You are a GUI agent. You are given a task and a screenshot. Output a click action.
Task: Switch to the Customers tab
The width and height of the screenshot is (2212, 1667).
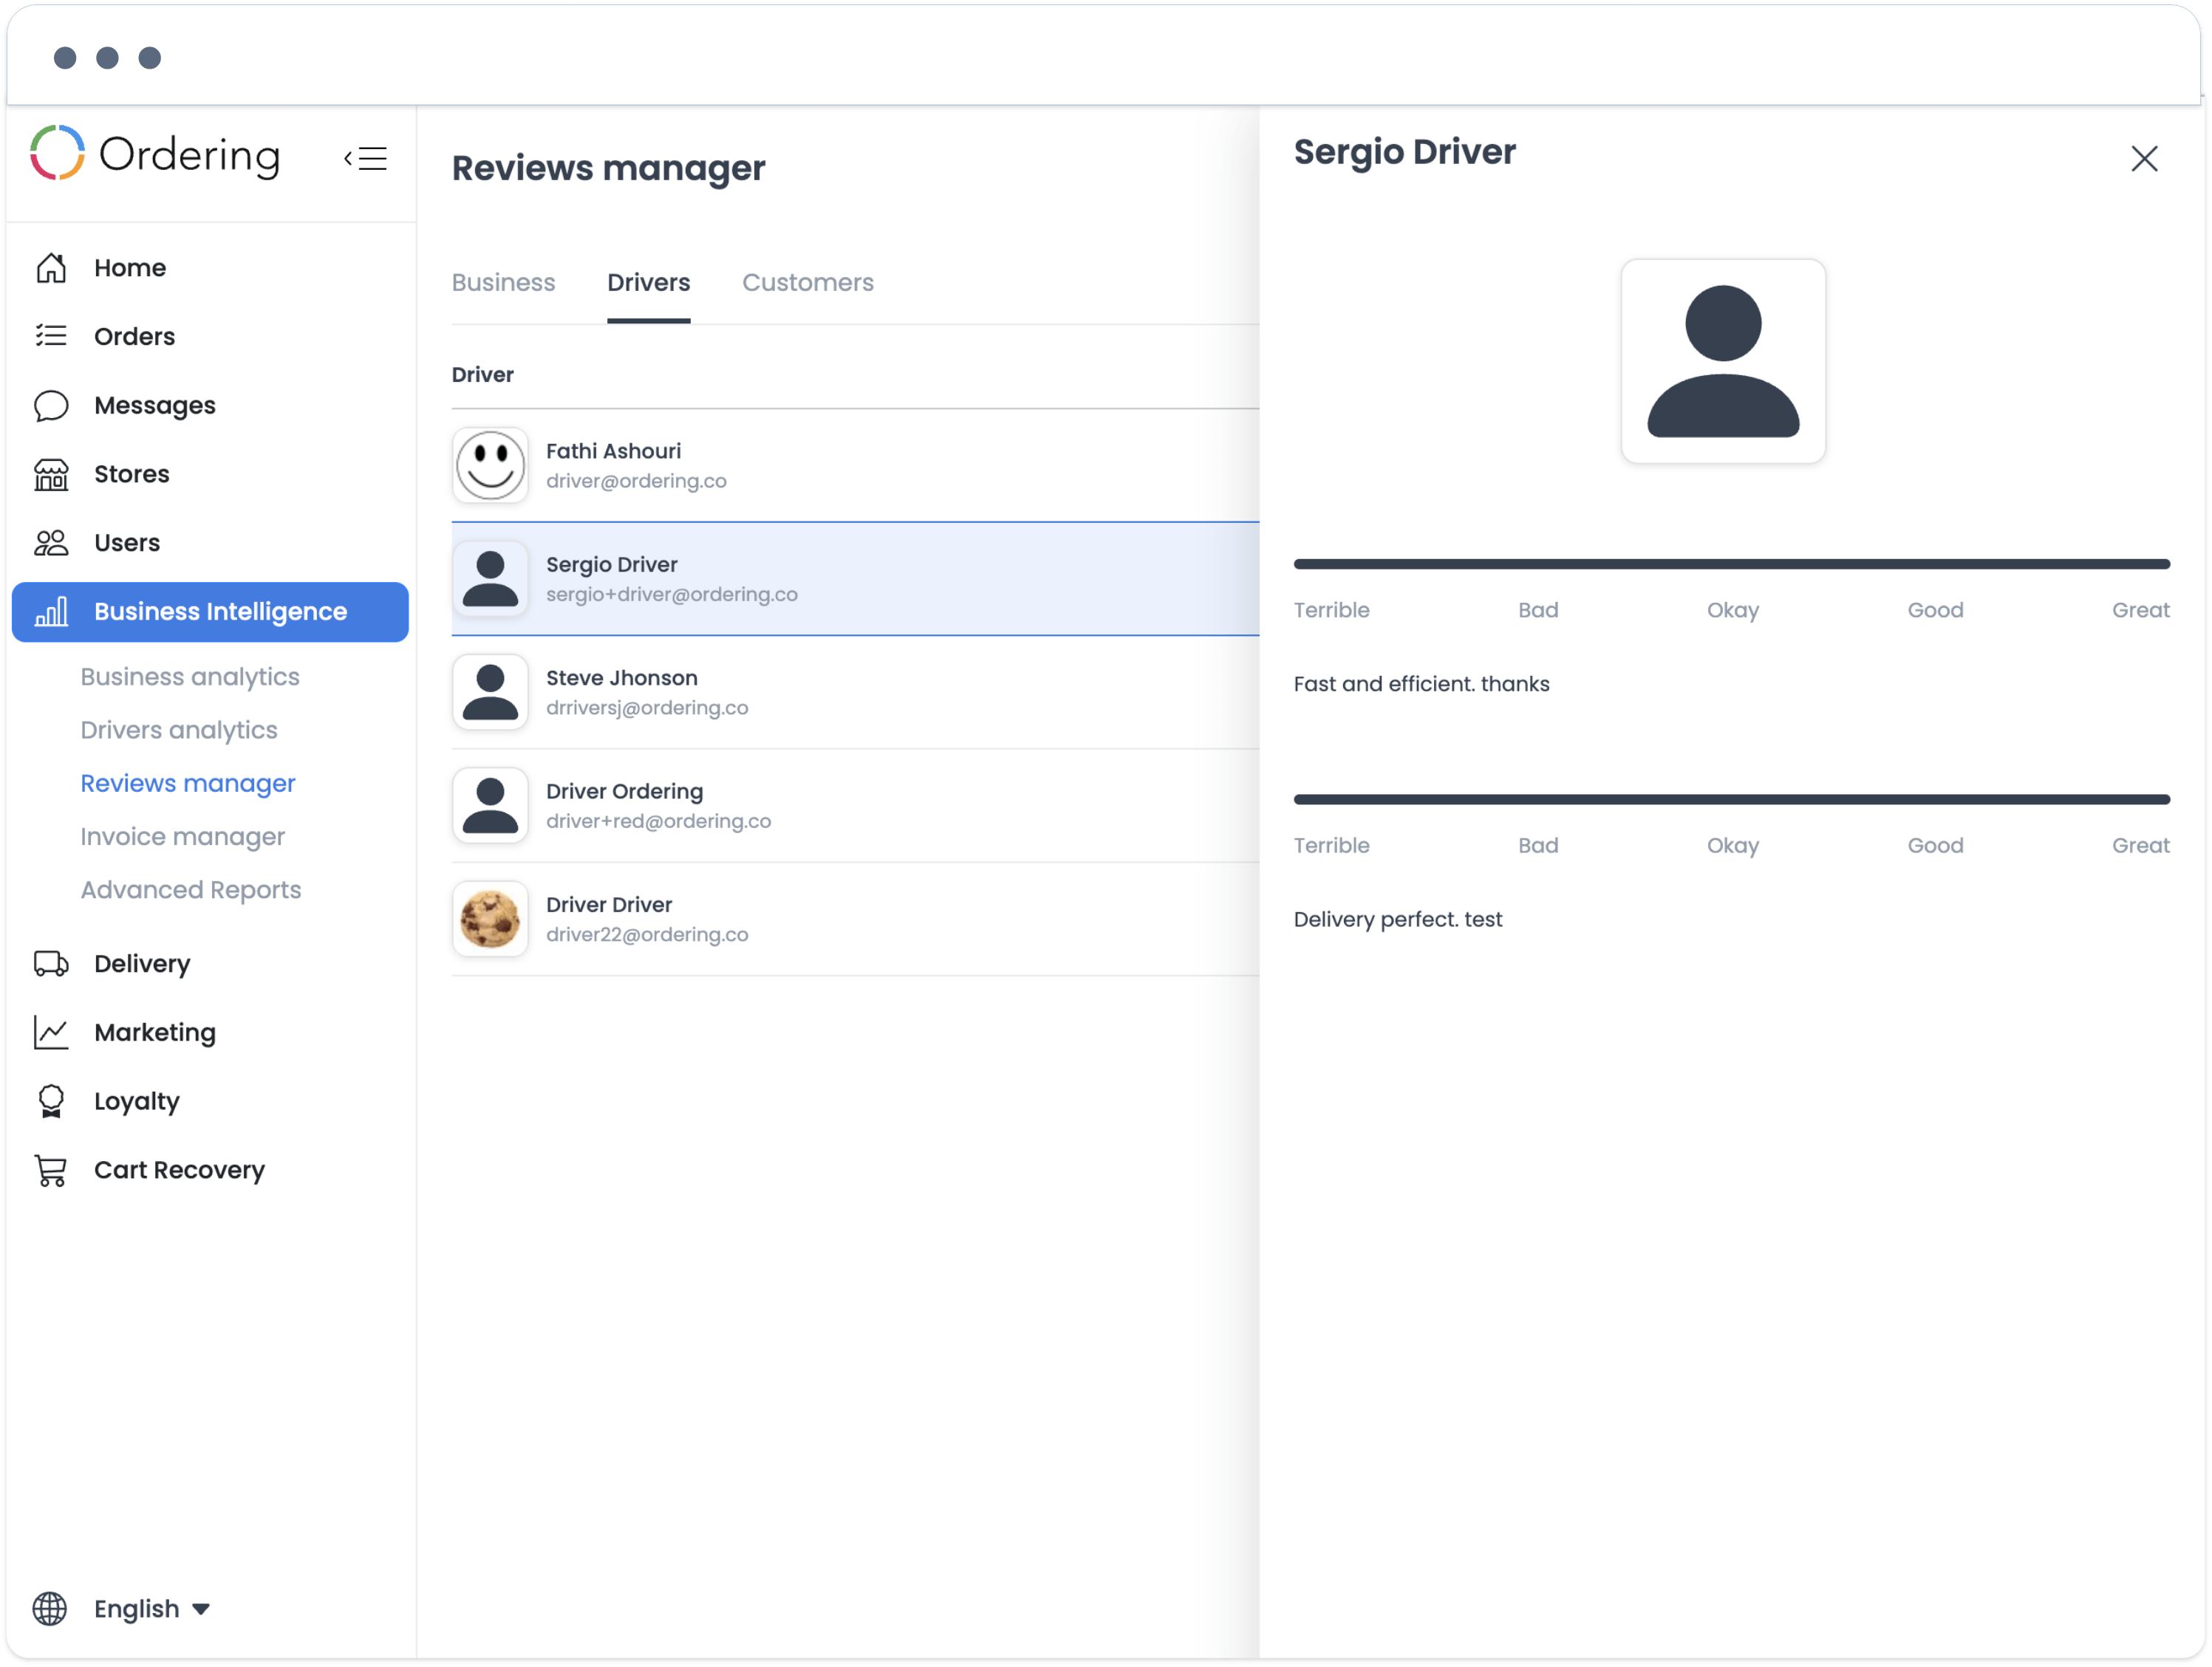point(808,282)
